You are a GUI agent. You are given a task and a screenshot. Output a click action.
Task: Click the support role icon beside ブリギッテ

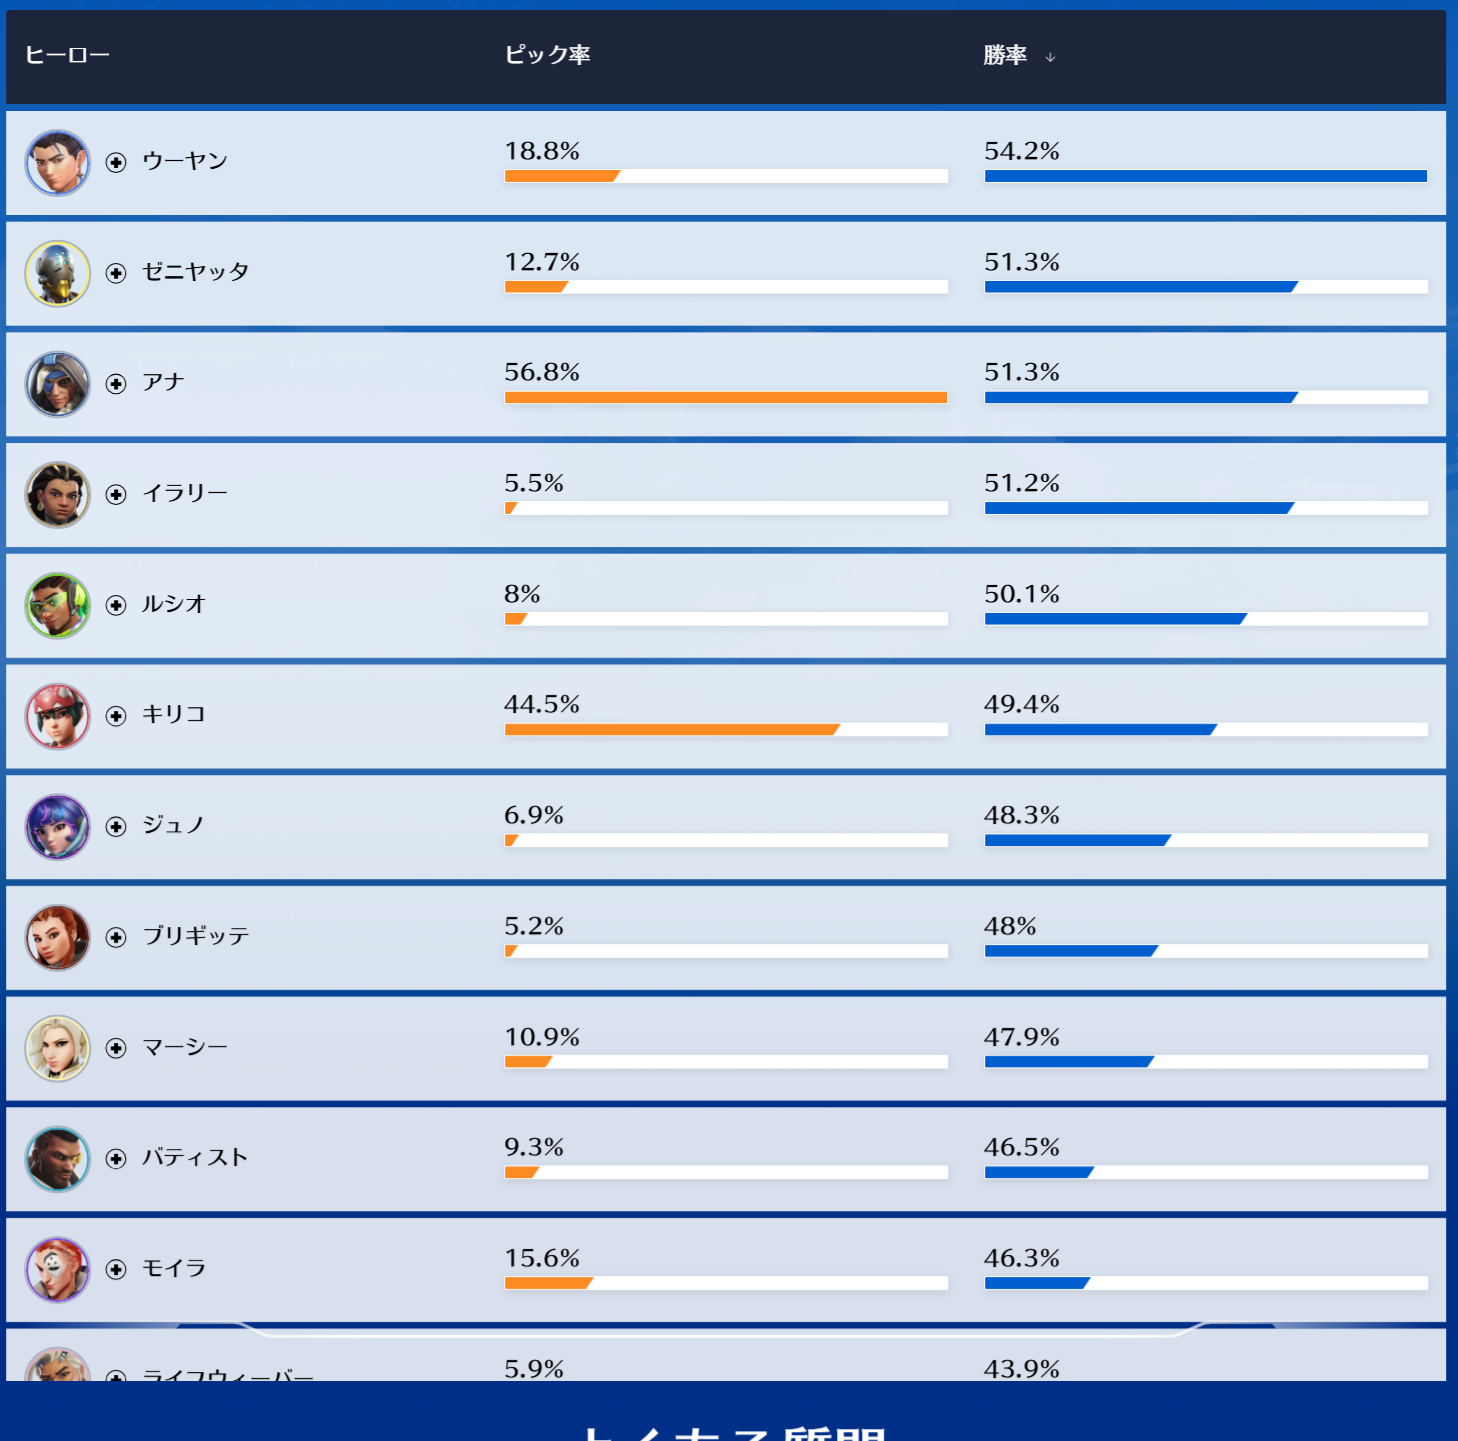click(x=116, y=937)
